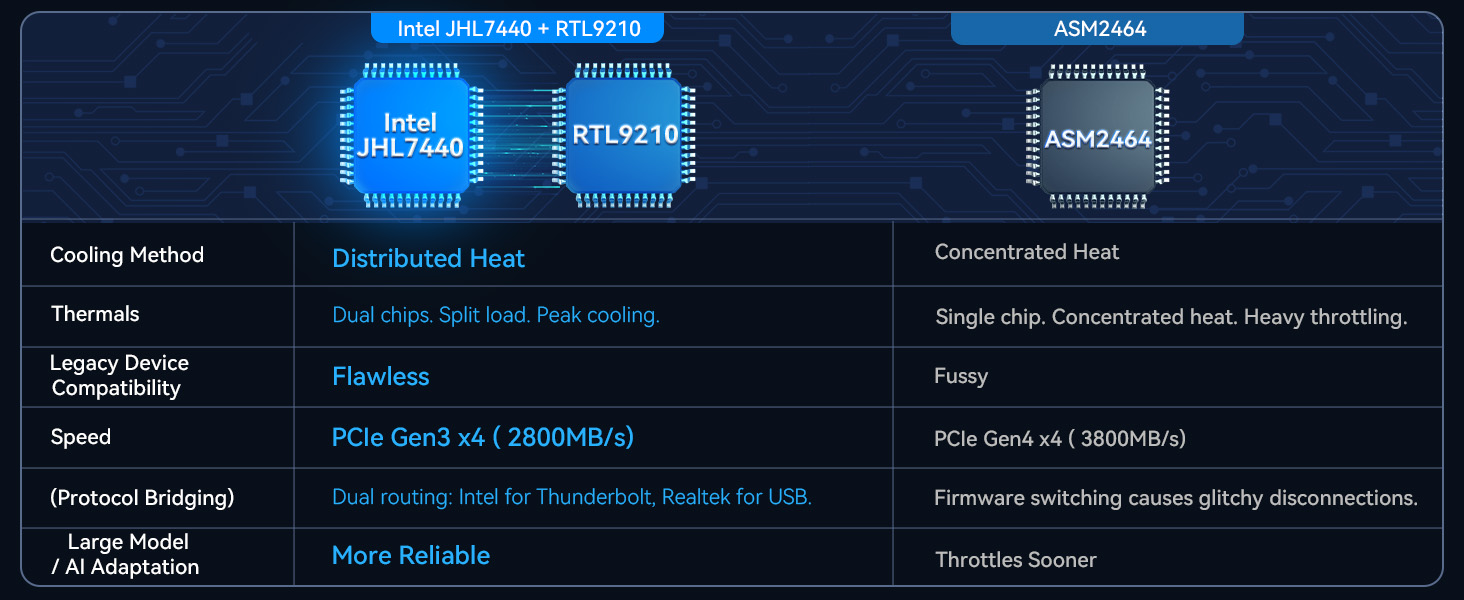Click Dual chips. Split load. Peak cooling.
This screenshot has height=600, width=1464.
pyautogui.click(x=495, y=315)
